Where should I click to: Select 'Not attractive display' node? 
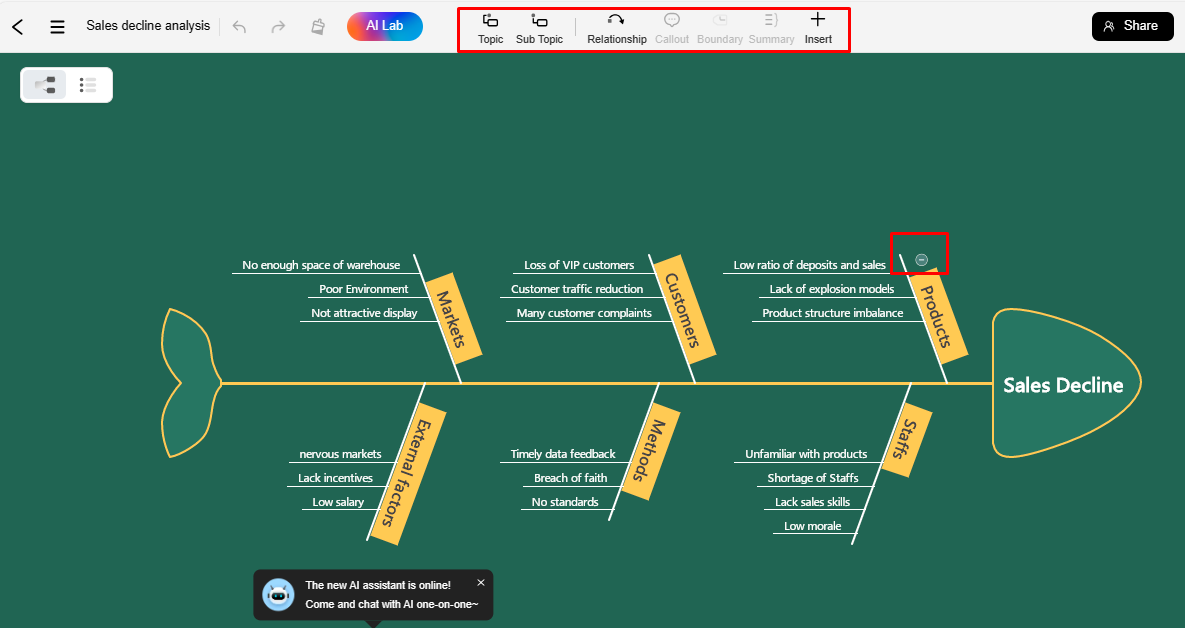point(364,313)
